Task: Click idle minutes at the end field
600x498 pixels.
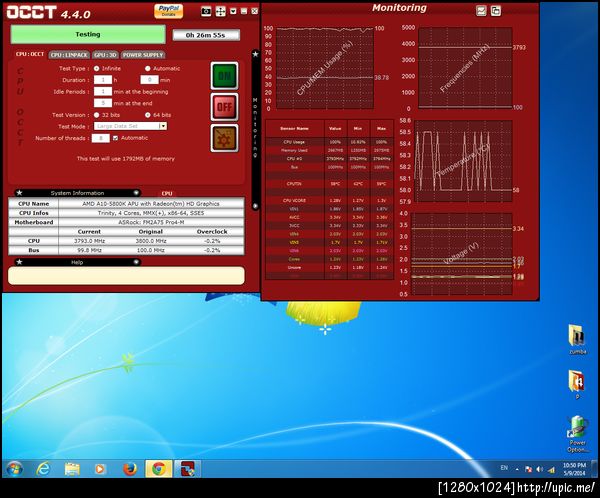Action: click(103, 103)
